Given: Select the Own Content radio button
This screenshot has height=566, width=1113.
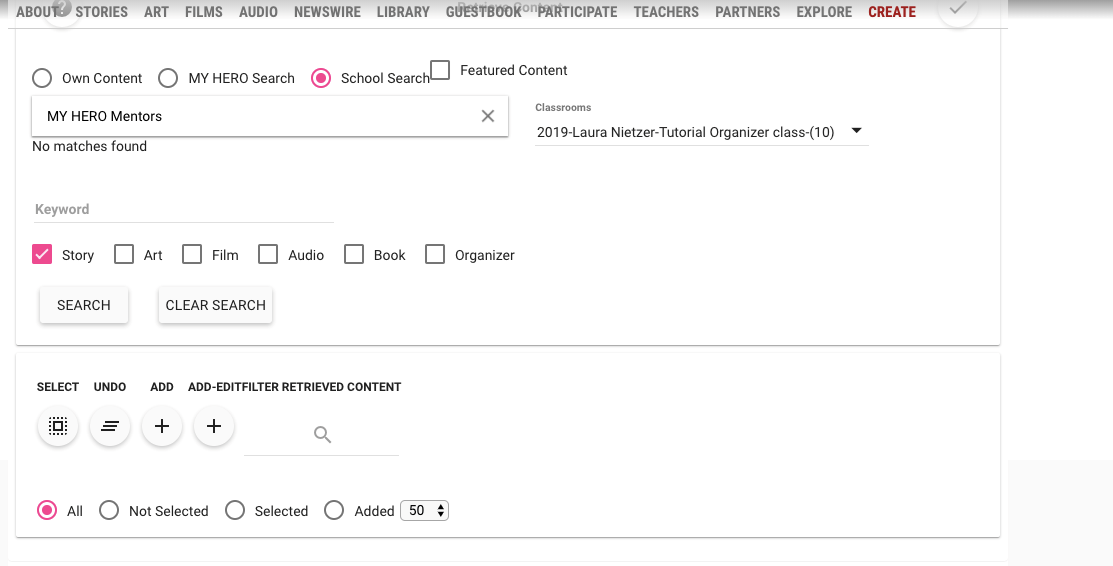Looking at the screenshot, I should point(42,78).
